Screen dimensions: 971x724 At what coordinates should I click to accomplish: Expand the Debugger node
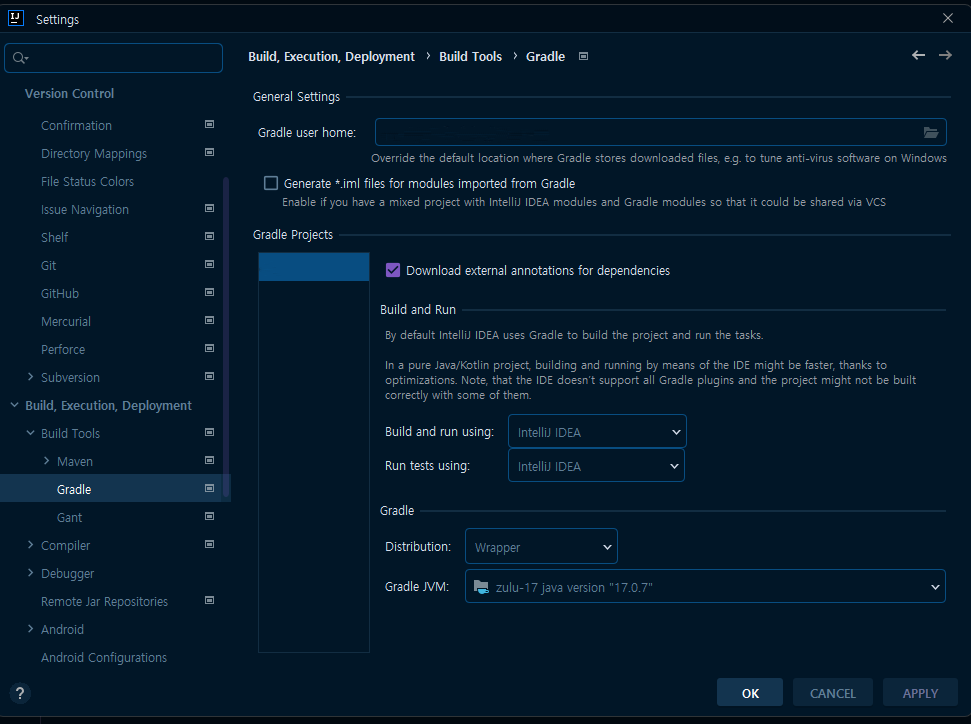30,573
